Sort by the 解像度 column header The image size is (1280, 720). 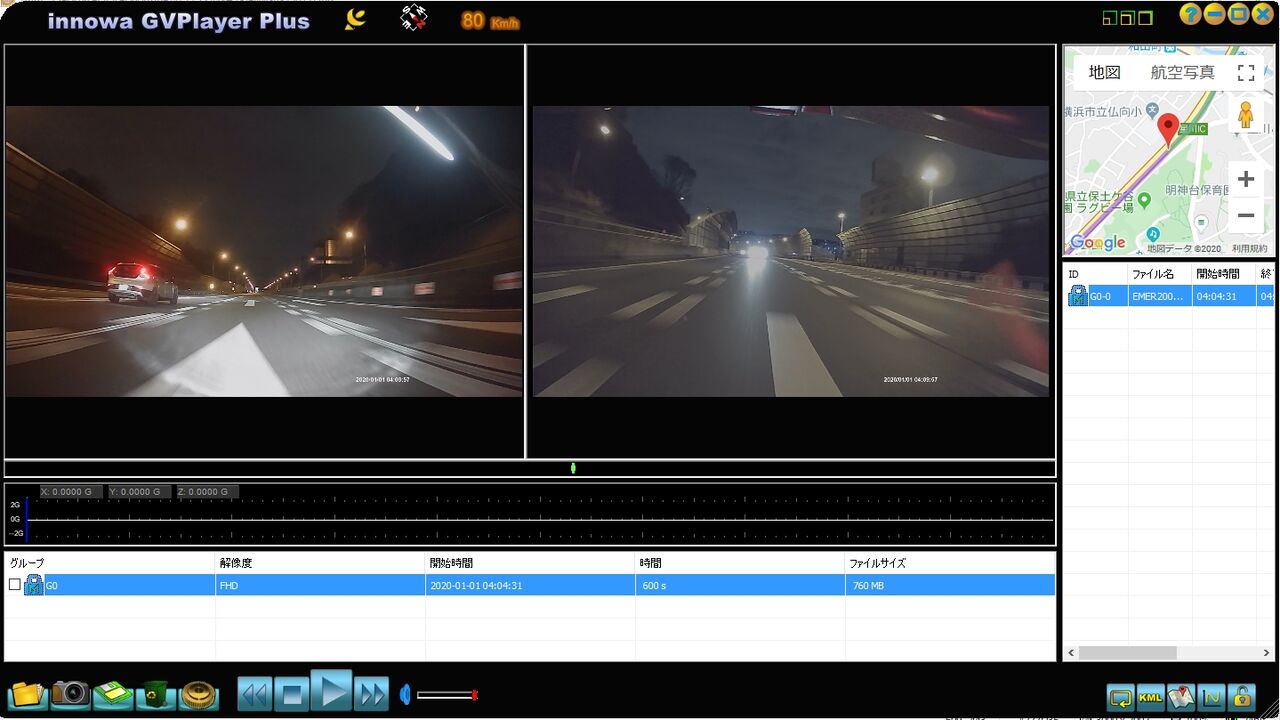pyautogui.click(x=321, y=563)
